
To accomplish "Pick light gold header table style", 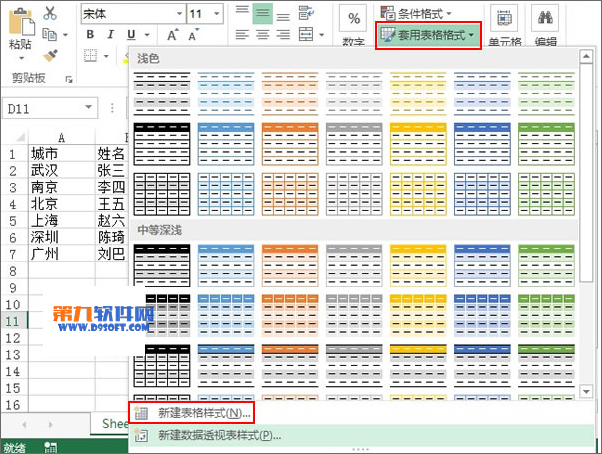I will click(418, 144).
